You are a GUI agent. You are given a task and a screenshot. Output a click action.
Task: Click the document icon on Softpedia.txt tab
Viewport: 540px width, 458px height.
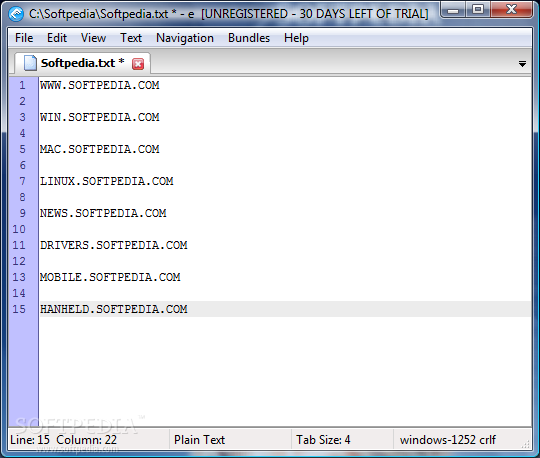point(30,63)
